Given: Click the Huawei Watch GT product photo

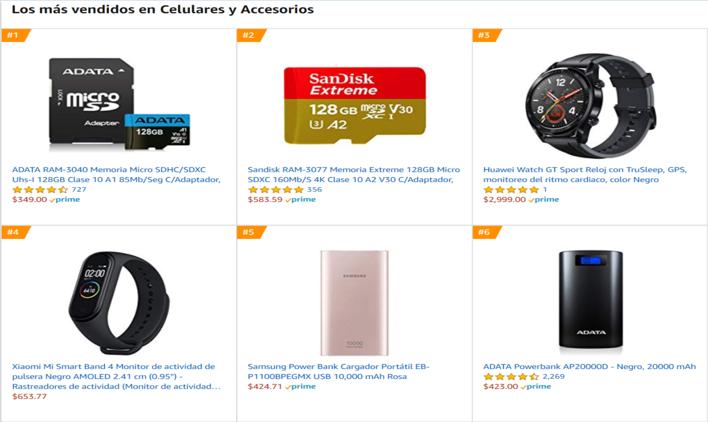Looking at the screenshot, I should click(588, 100).
